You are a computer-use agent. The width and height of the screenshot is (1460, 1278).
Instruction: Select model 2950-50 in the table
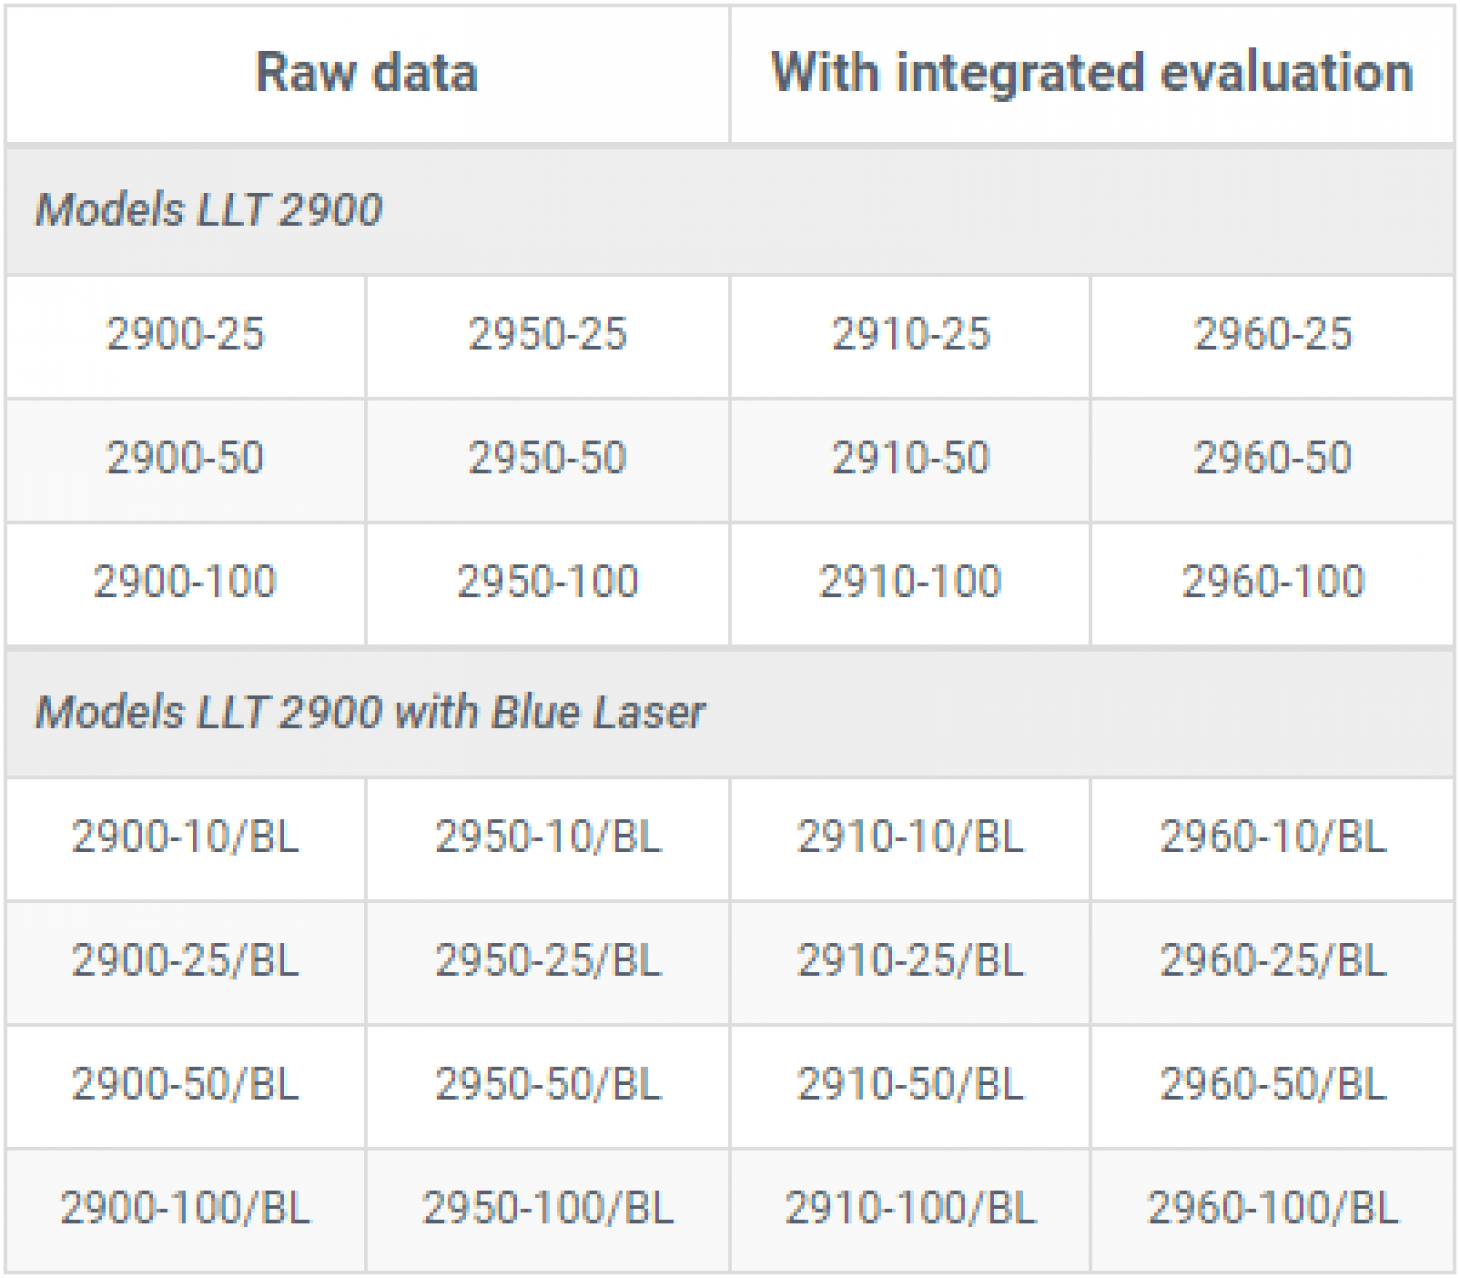(547, 458)
